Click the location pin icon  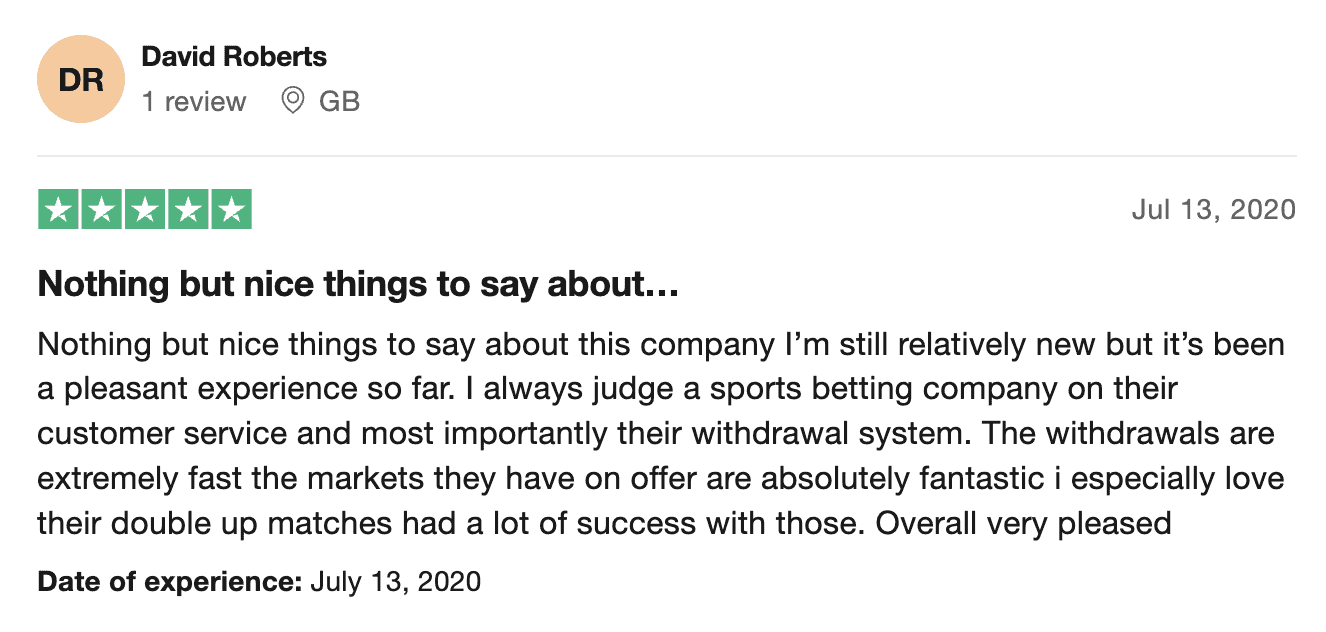(293, 101)
